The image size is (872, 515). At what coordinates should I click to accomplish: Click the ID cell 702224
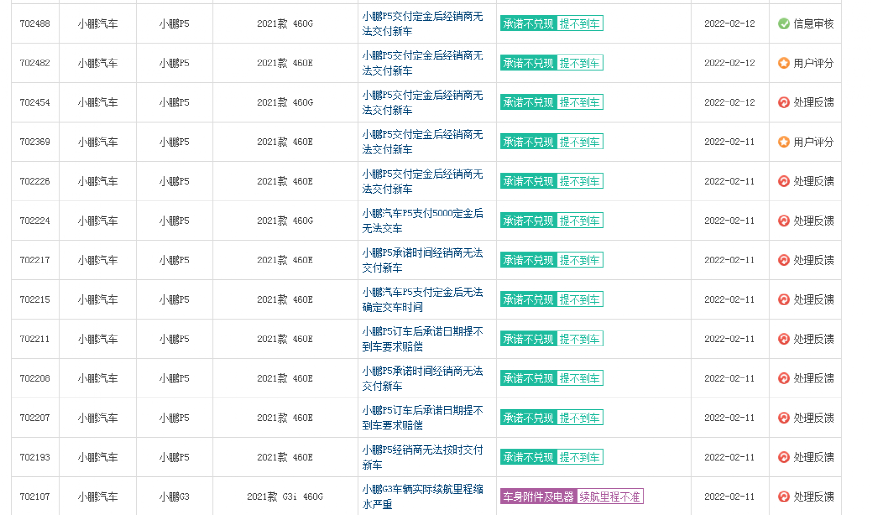(x=34, y=221)
